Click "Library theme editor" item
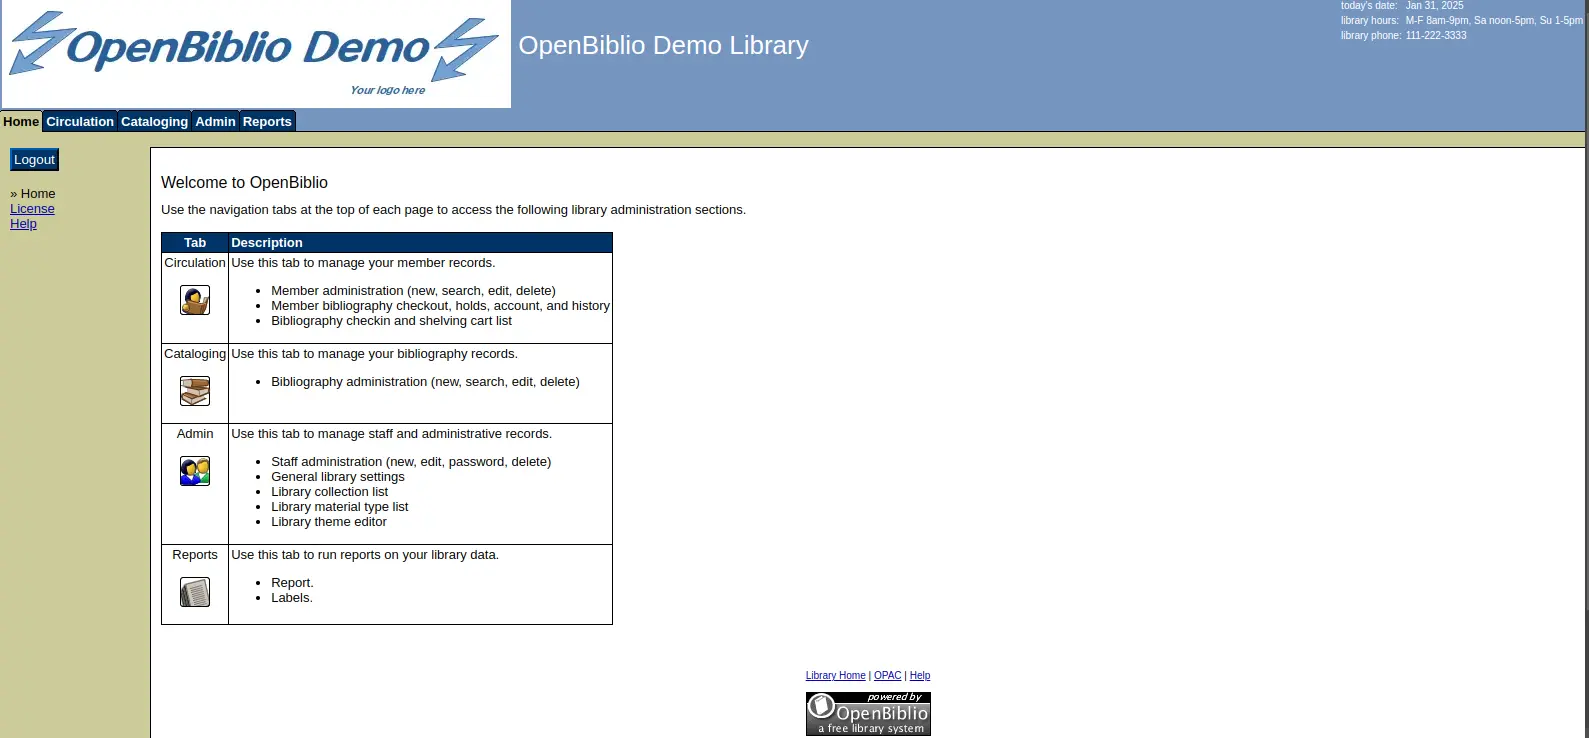 [329, 522]
